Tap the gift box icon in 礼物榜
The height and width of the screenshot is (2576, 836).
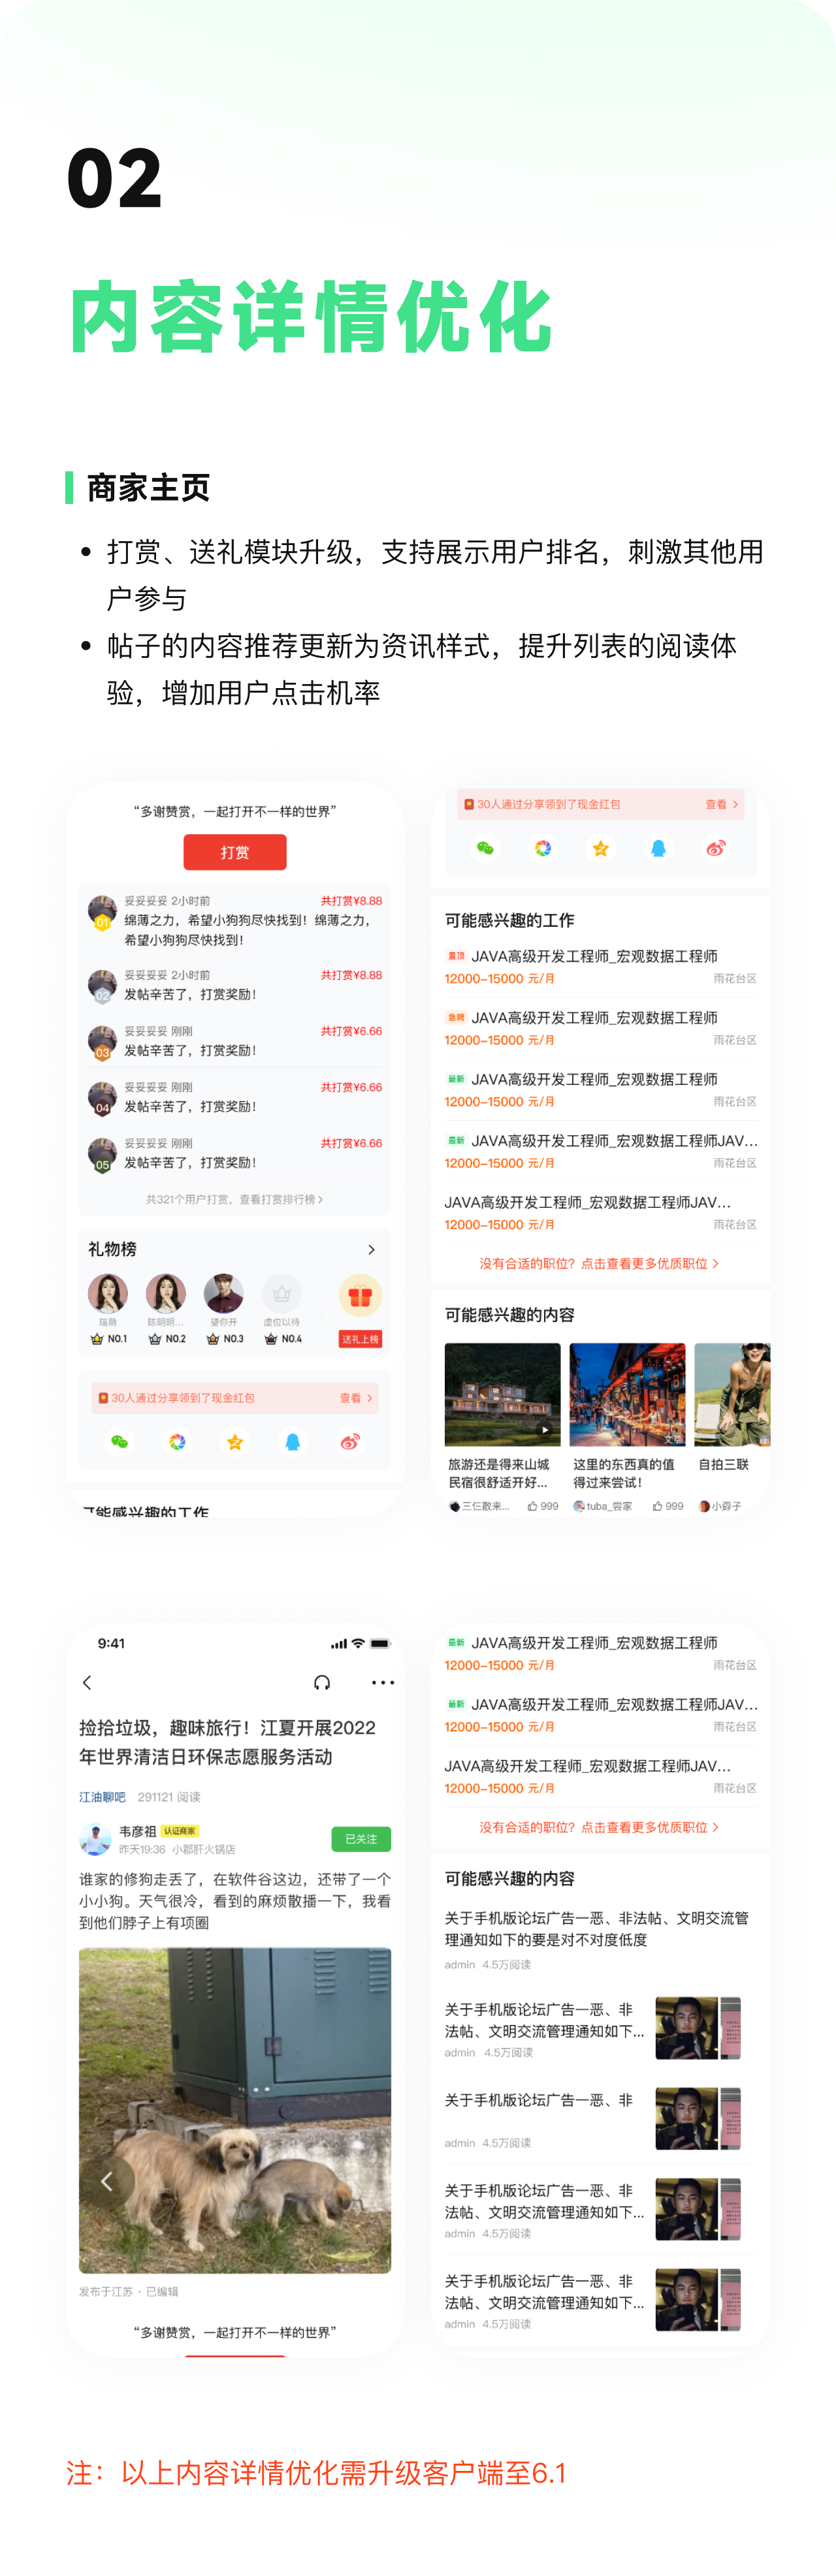click(x=360, y=1296)
